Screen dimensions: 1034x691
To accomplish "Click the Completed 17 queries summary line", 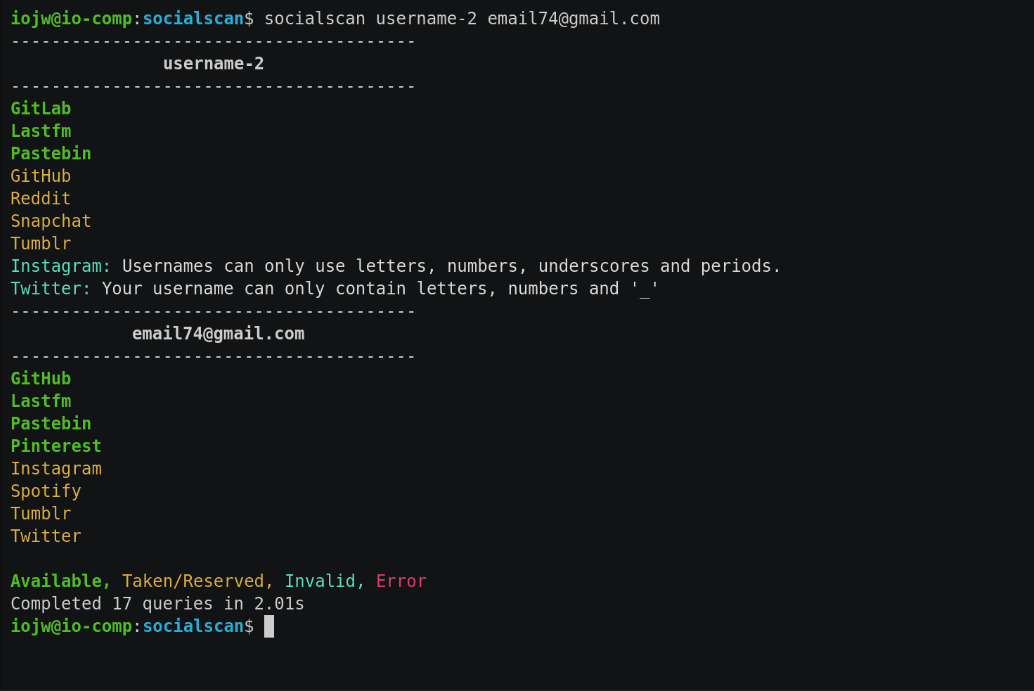I will (x=158, y=604).
